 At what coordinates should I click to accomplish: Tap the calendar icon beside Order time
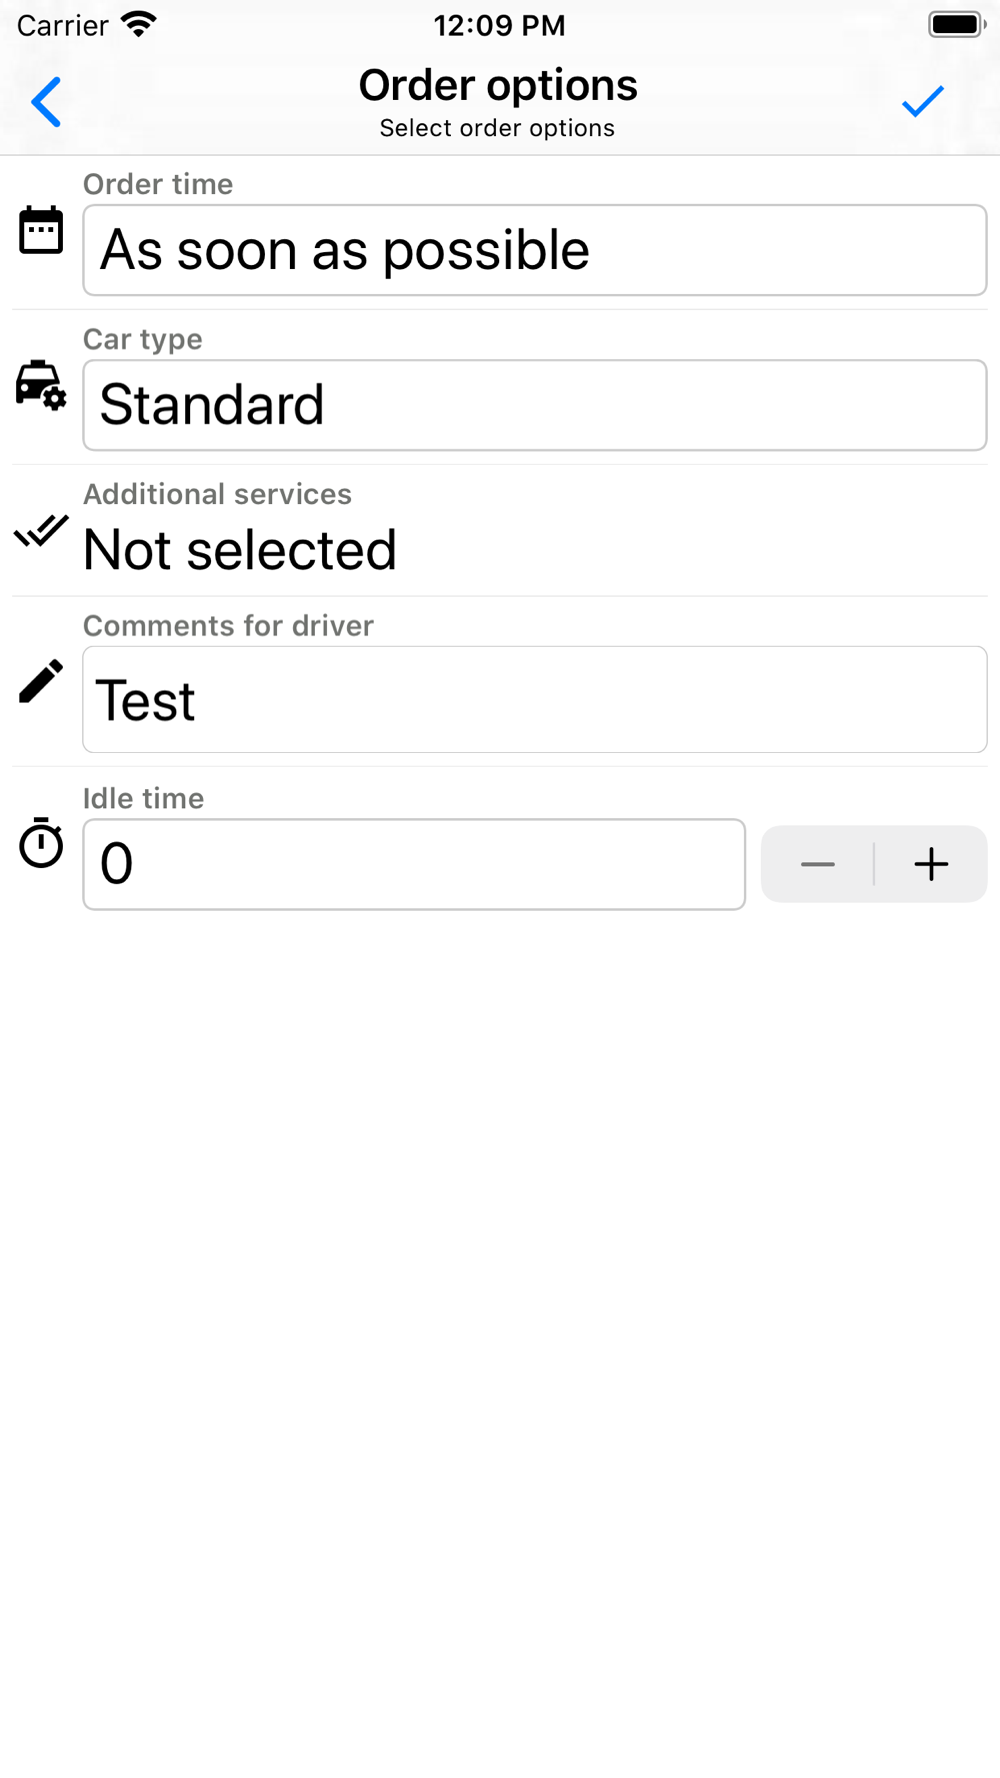click(x=41, y=230)
